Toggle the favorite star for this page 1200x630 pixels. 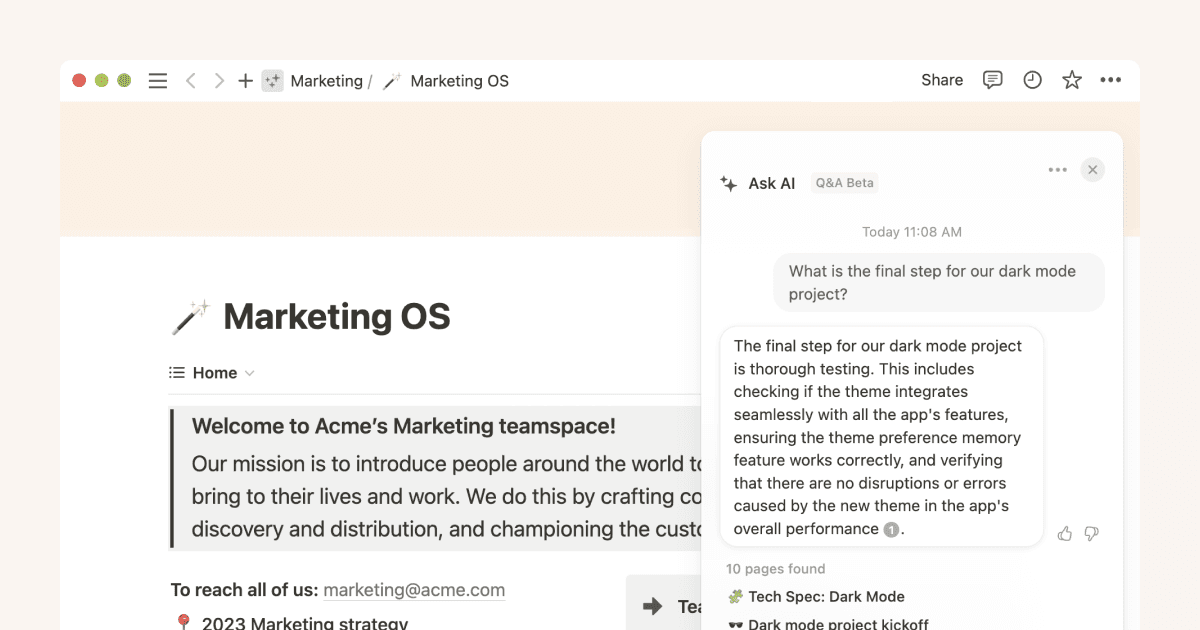click(x=1071, y=80)
